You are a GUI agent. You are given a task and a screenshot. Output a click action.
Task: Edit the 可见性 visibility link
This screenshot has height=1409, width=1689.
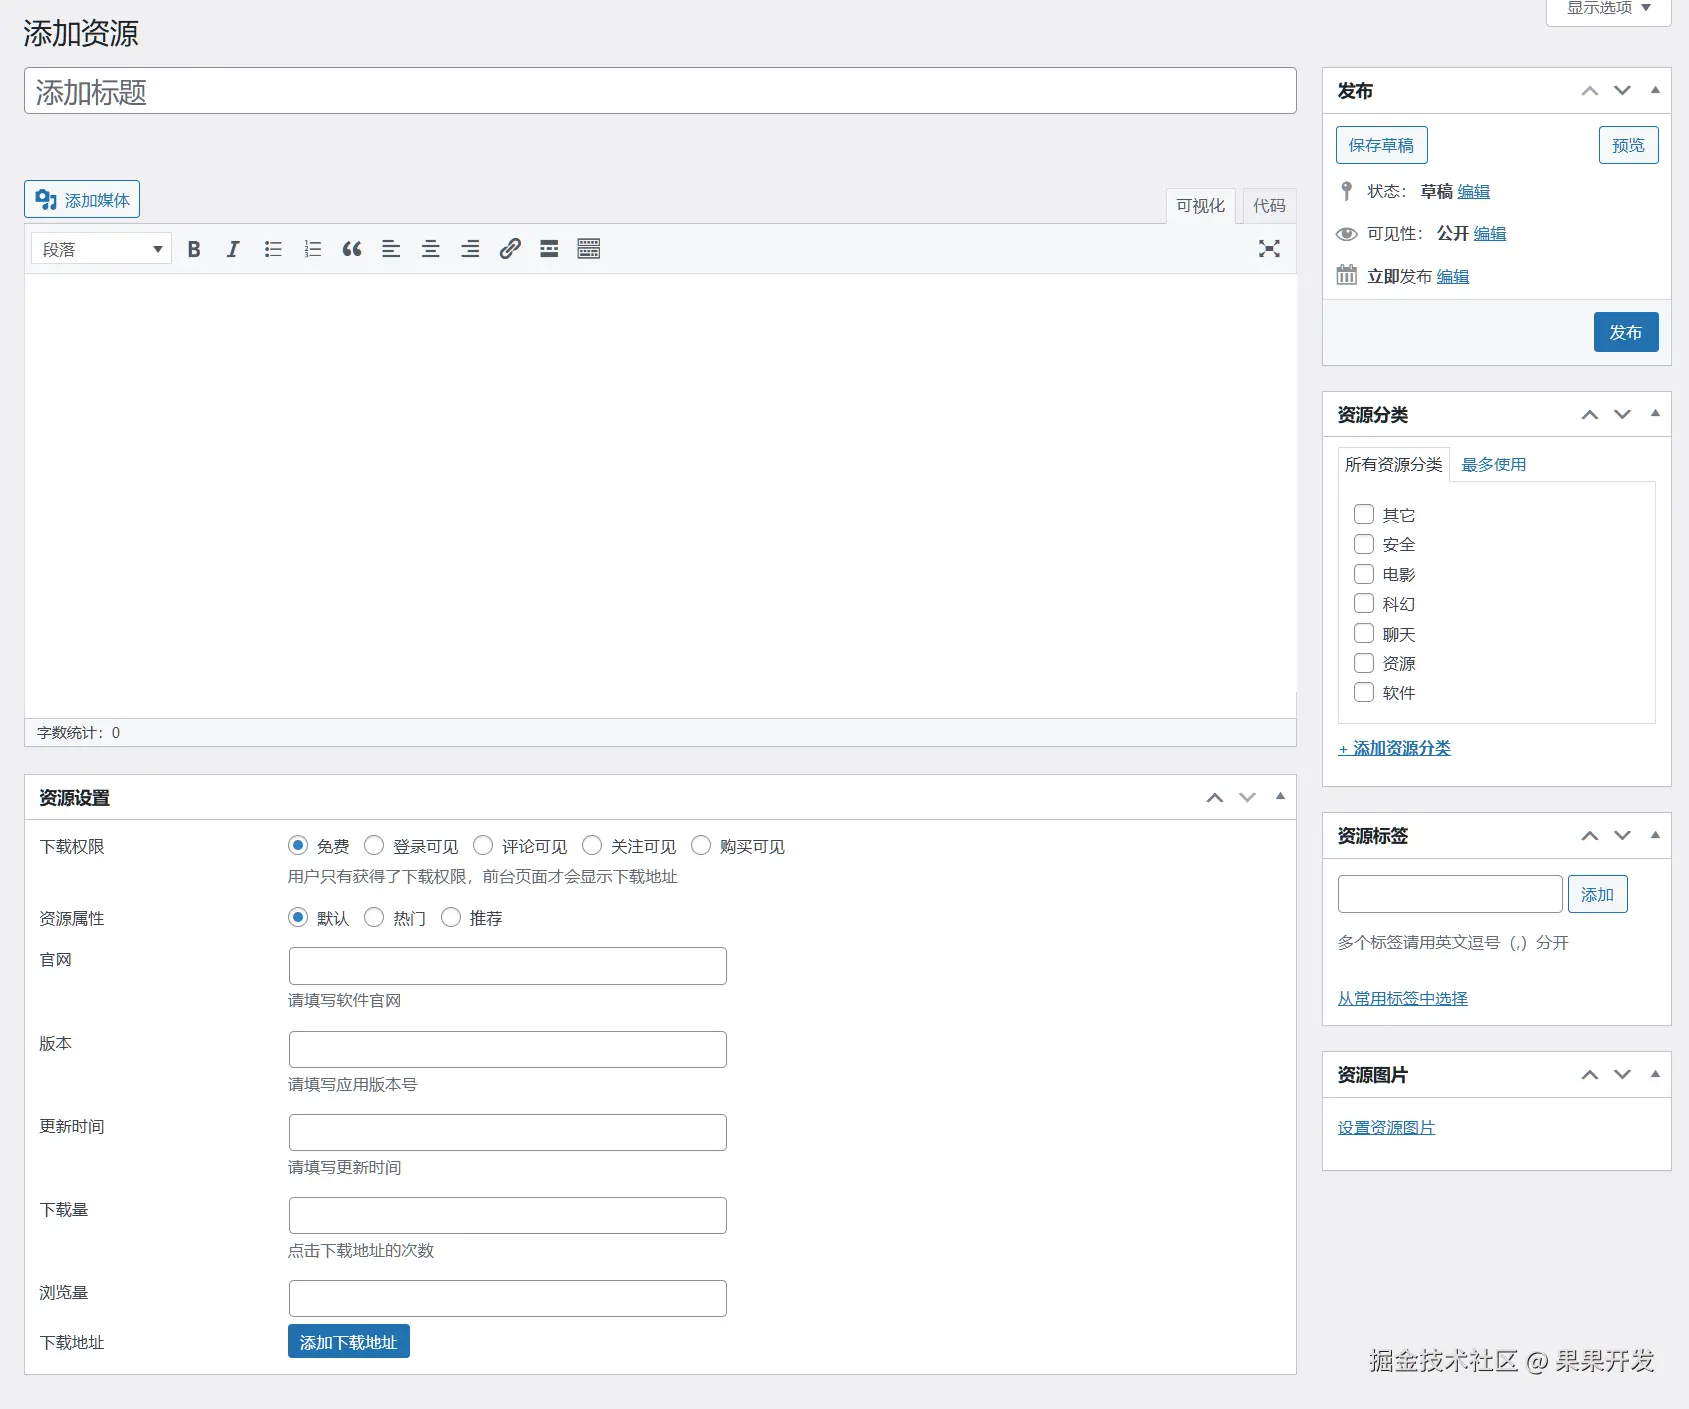coord(1489,234)
